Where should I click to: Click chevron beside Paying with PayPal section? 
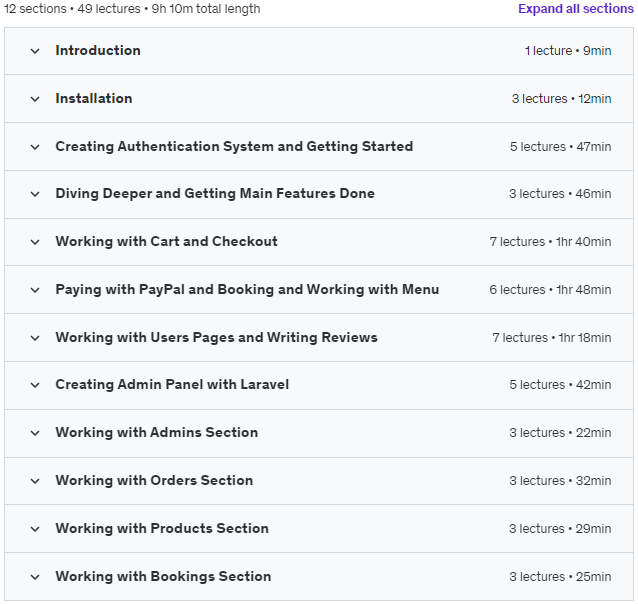pyautogui.click(x=35, y=291)
